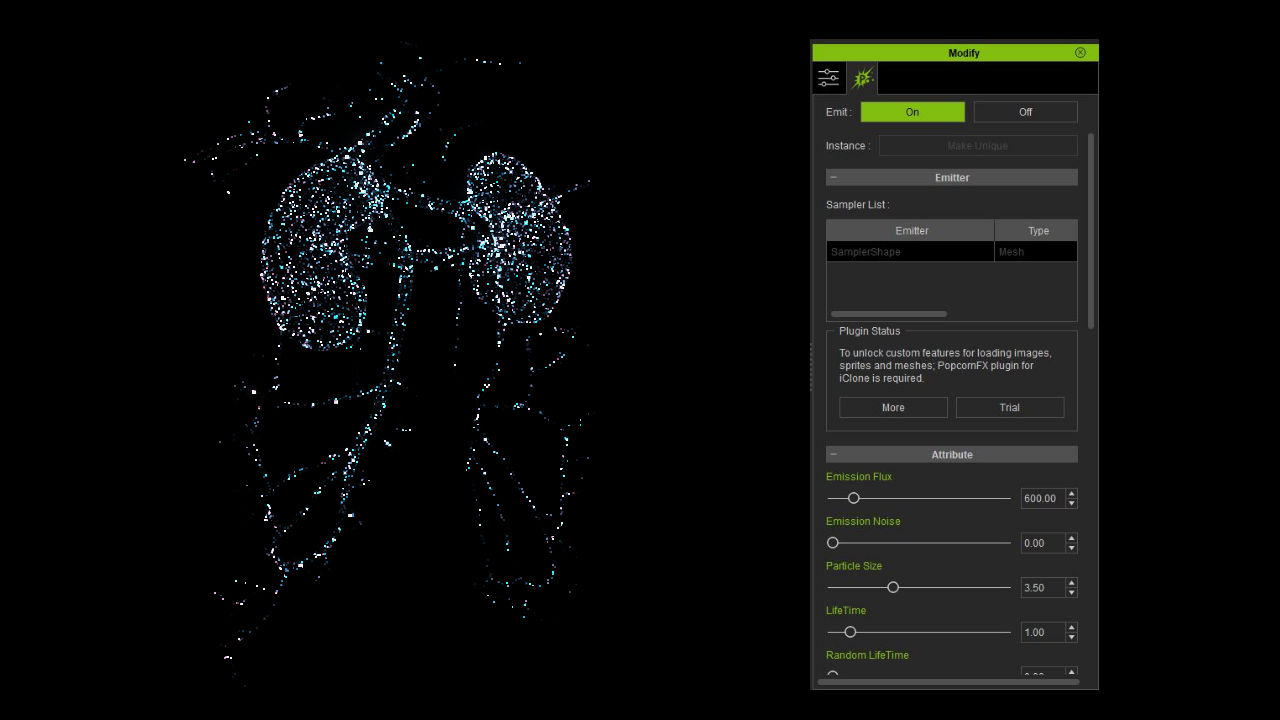
Task: Decrease Emission Flux with down arrow
Action: 1071,503
